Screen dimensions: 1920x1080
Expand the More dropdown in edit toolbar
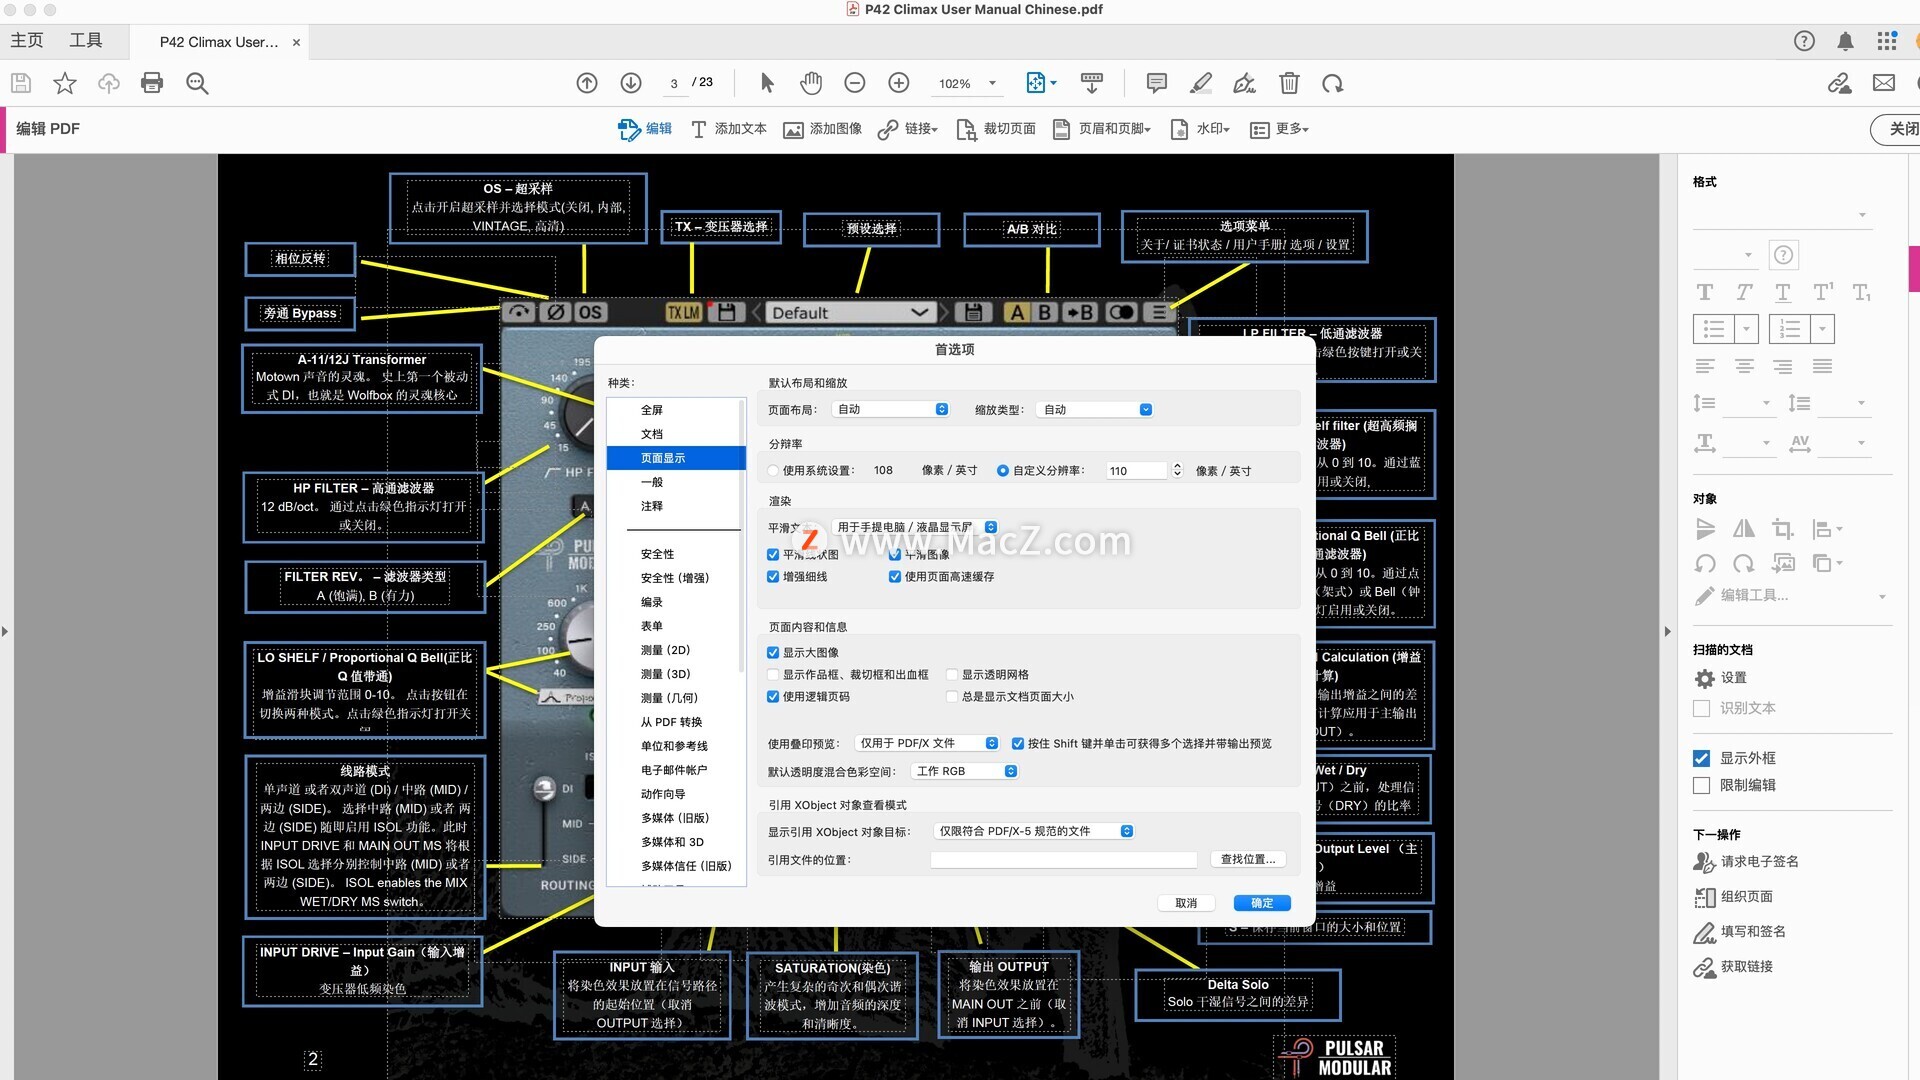click(x=1279, y=129)
